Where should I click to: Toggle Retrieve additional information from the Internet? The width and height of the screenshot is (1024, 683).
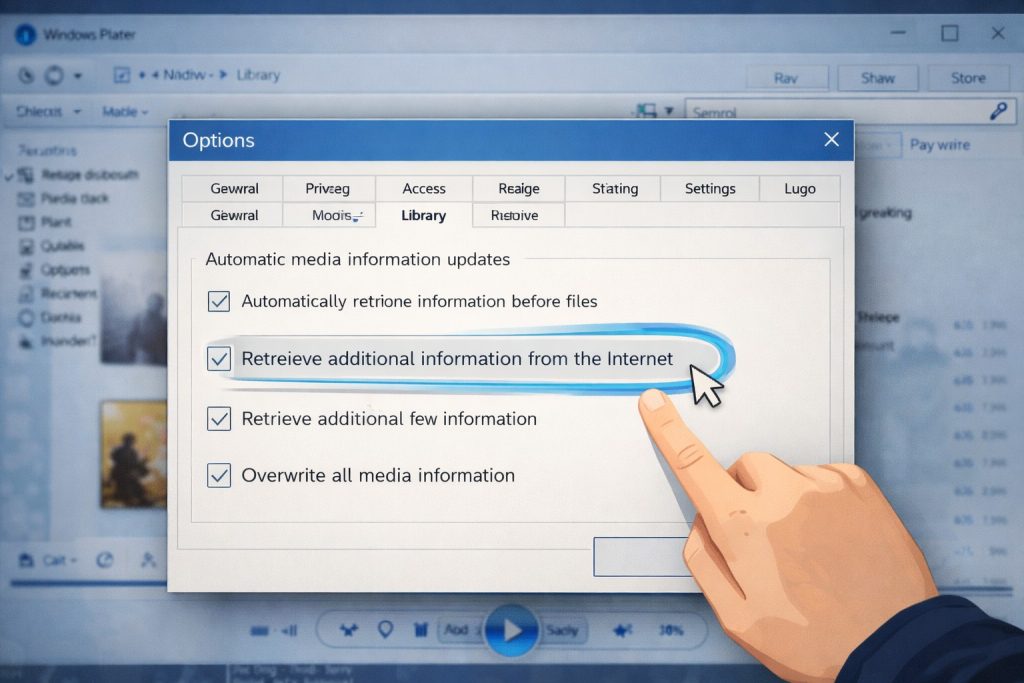[x=218, y=359]
